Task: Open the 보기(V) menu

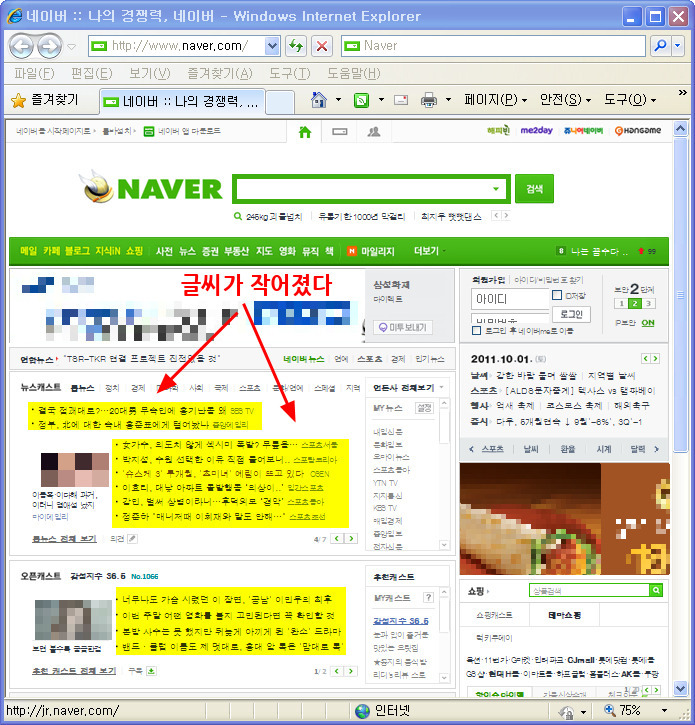Action: pyautogui.click(x=149, y=73)
